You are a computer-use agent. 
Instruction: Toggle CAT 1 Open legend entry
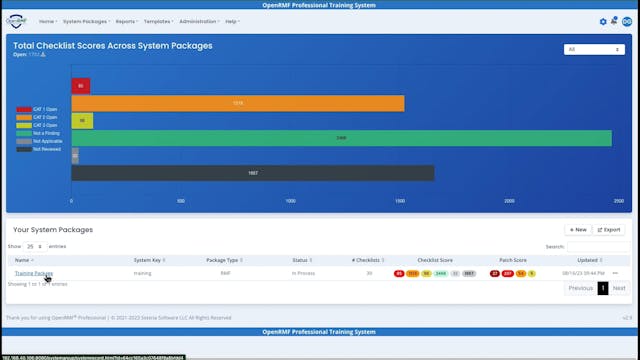coord(37,109)
